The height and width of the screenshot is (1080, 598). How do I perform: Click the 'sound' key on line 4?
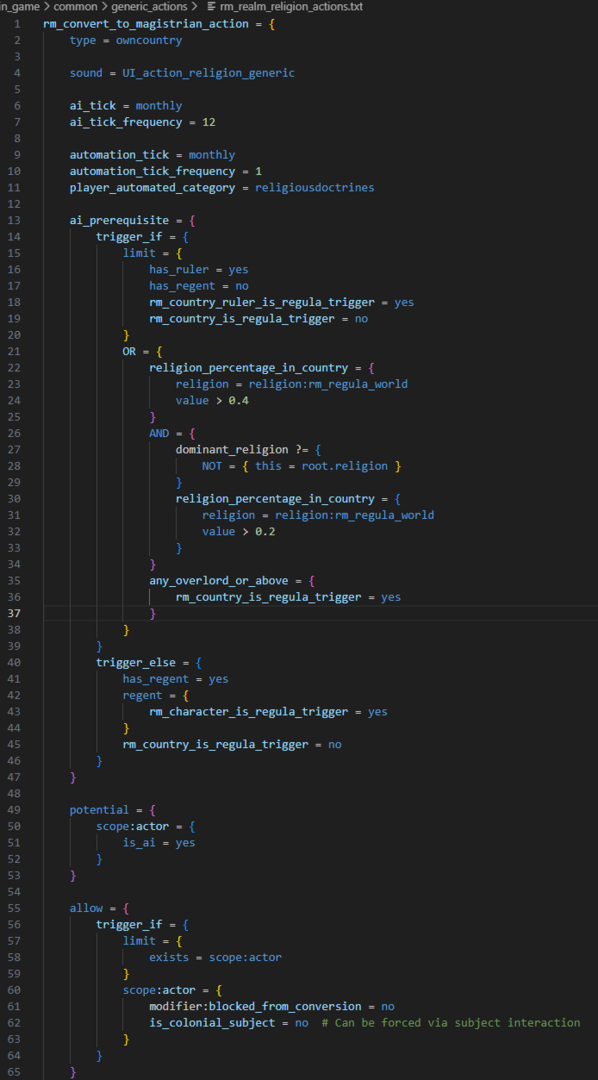tap(86, 73)
